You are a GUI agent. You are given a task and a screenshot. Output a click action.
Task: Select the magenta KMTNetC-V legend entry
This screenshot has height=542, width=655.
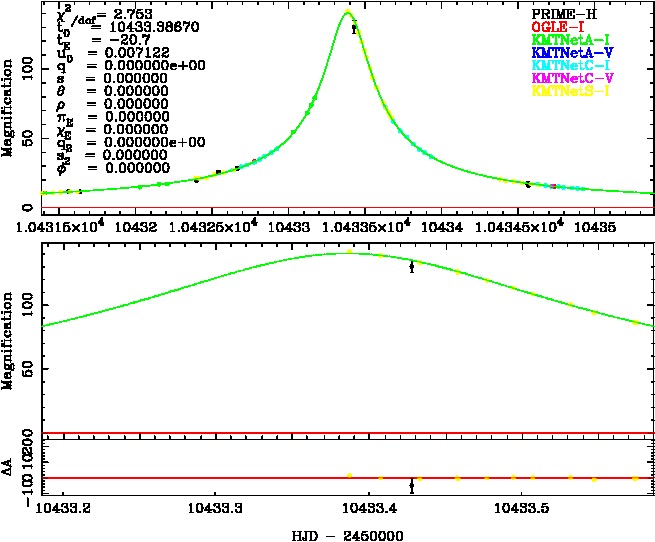[569, 78]
